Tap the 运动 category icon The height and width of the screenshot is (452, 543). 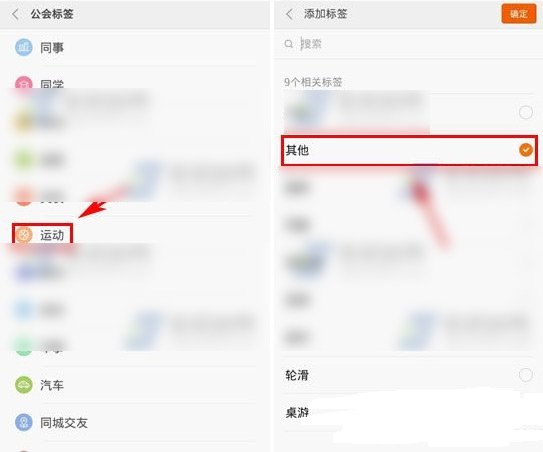pyautogui.click(x=24, y=235)
